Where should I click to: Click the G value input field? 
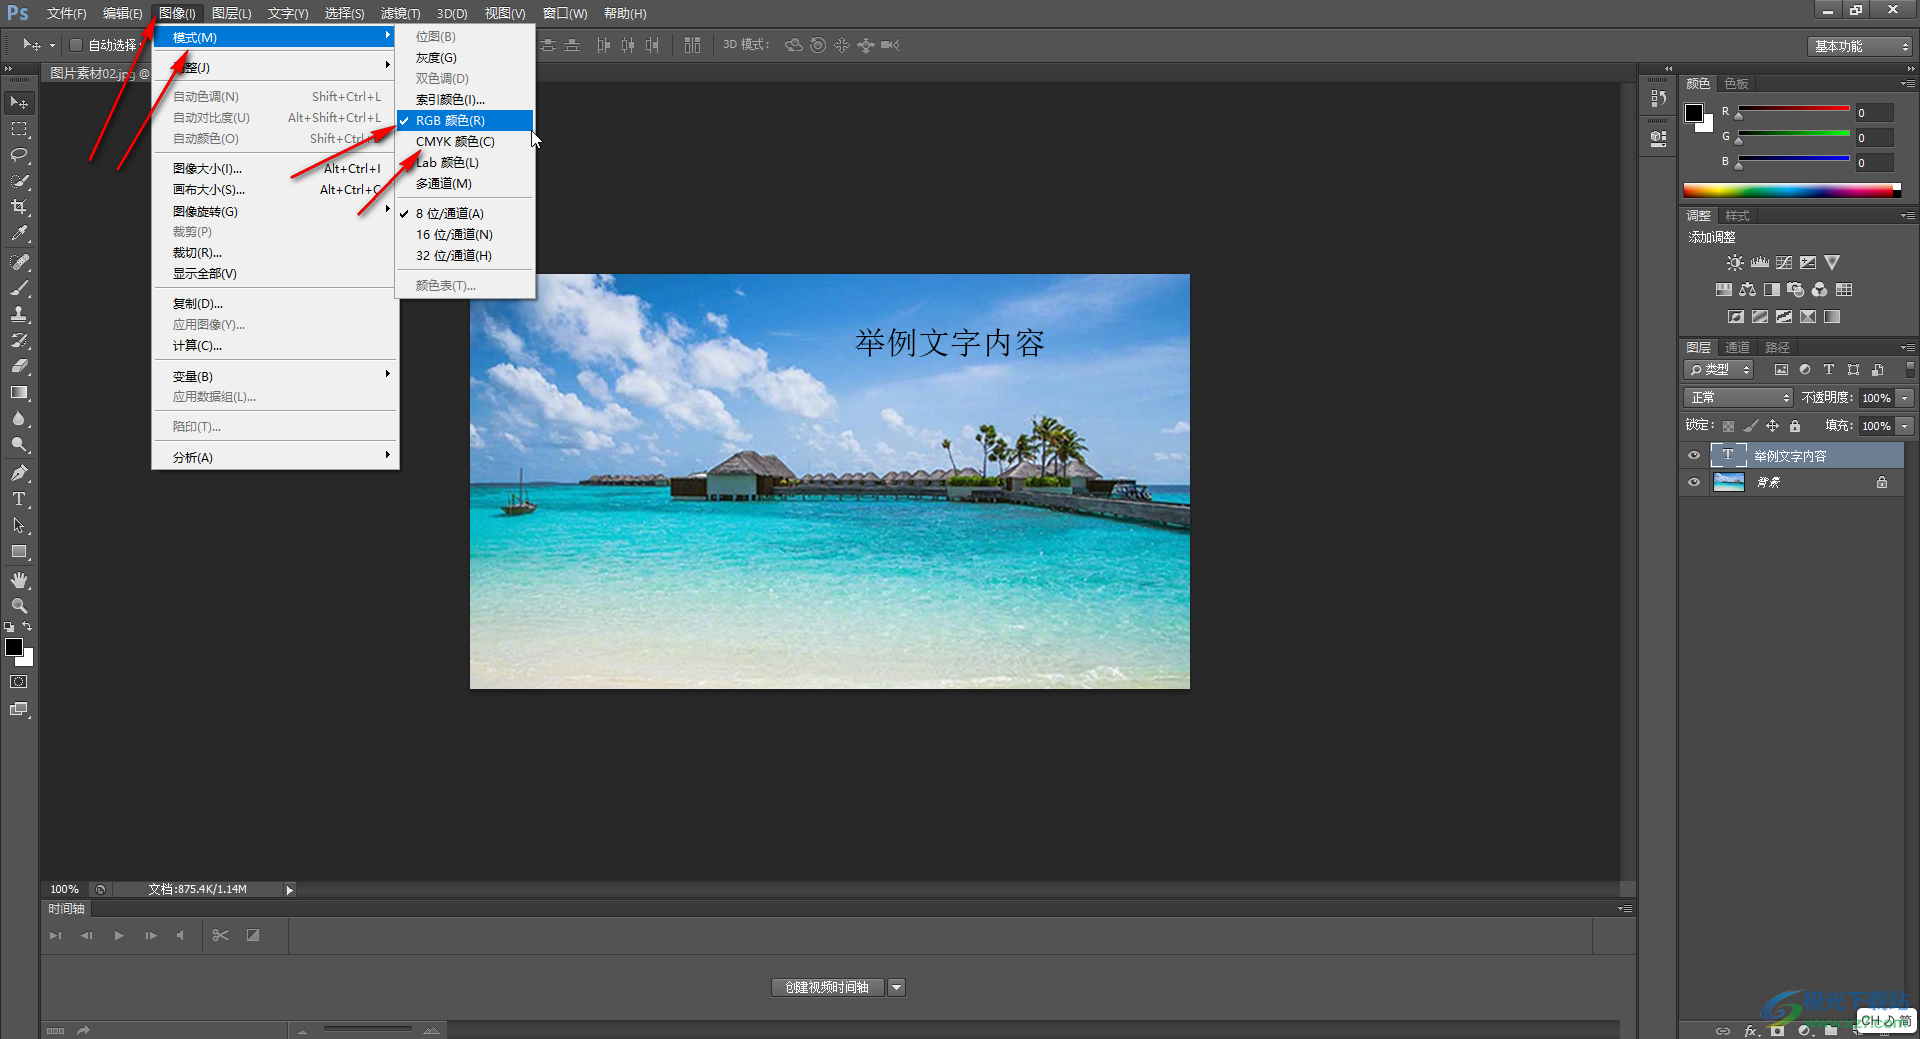coord(1874,138)
